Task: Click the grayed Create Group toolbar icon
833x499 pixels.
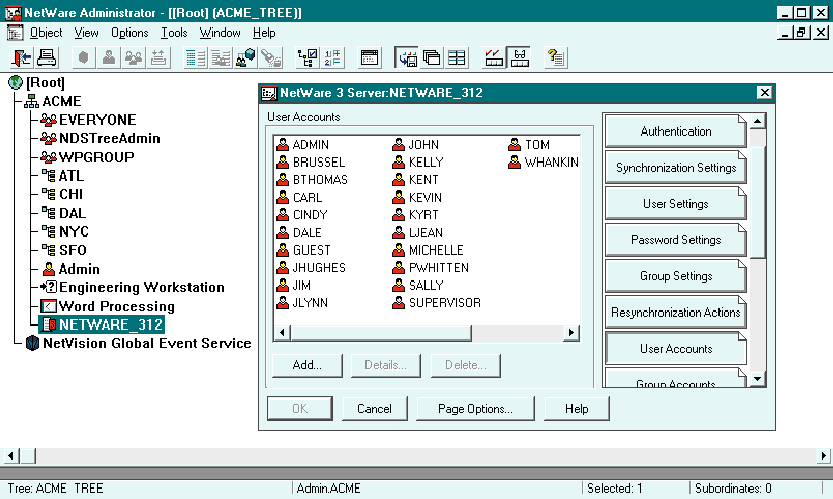Action: point(133,57)
